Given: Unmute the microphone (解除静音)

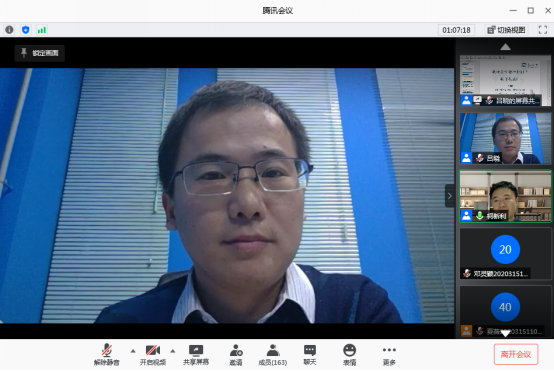Looking at the screenshot, I should (107, 355).
